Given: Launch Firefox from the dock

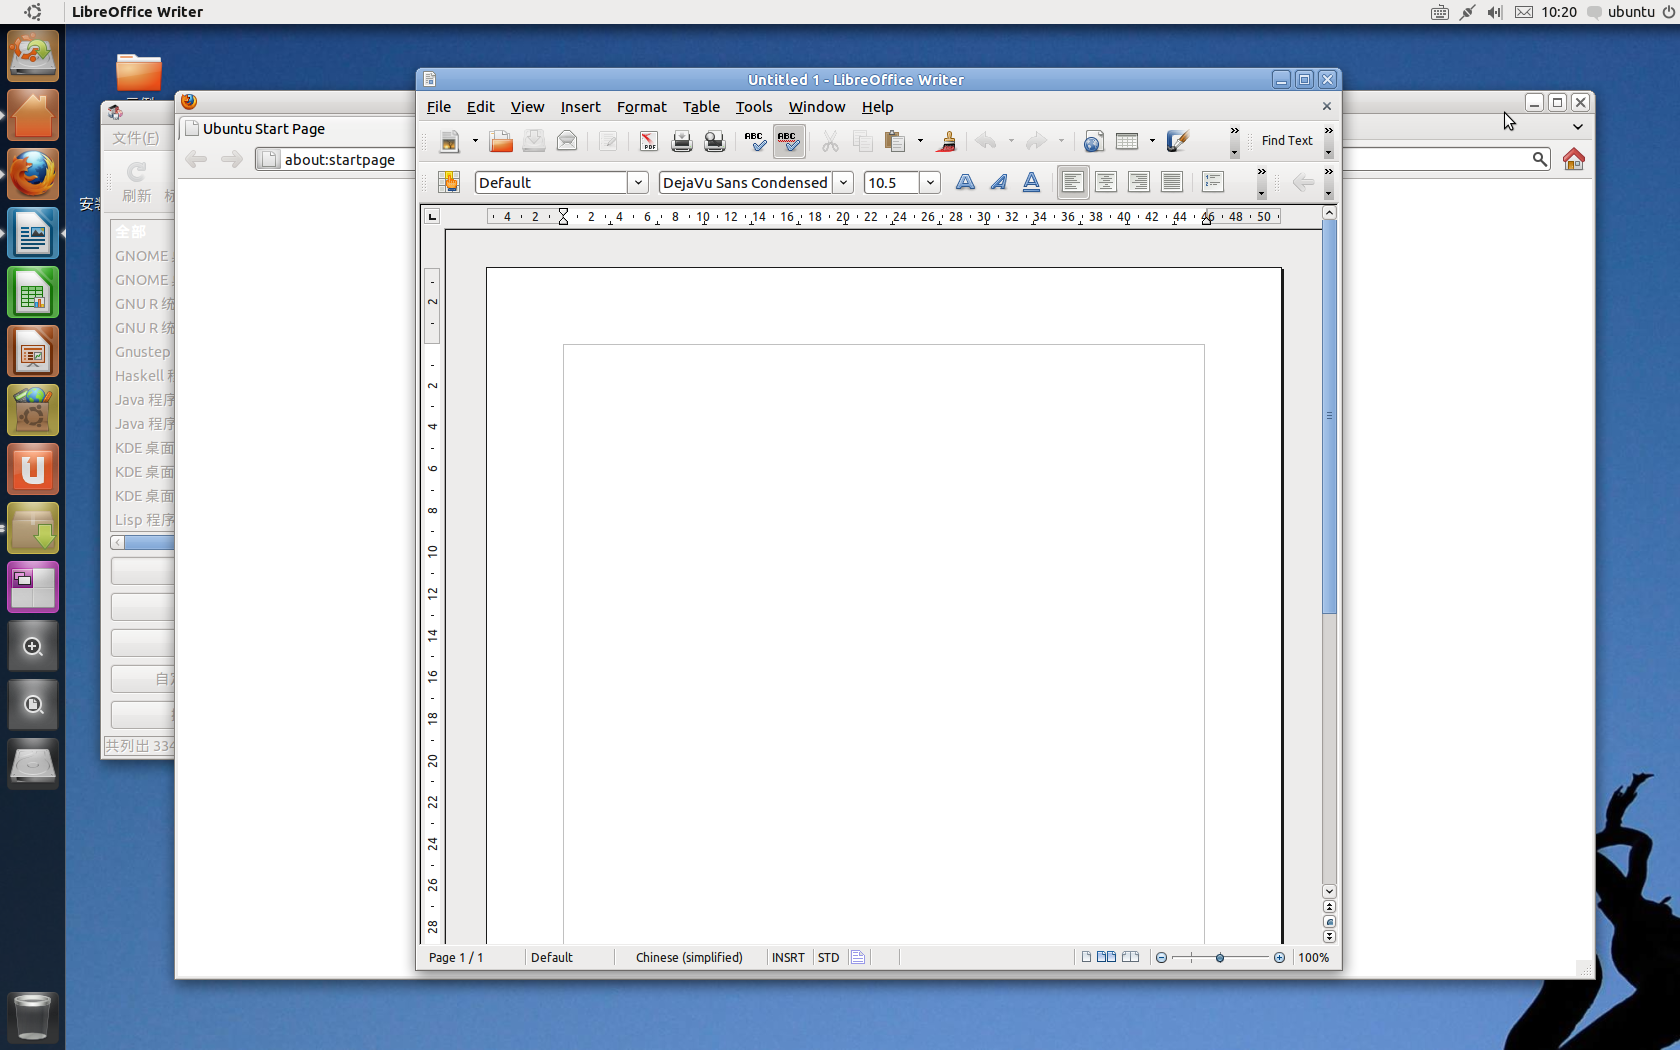Looking at the screenshot, I should [x=33, y=173].
